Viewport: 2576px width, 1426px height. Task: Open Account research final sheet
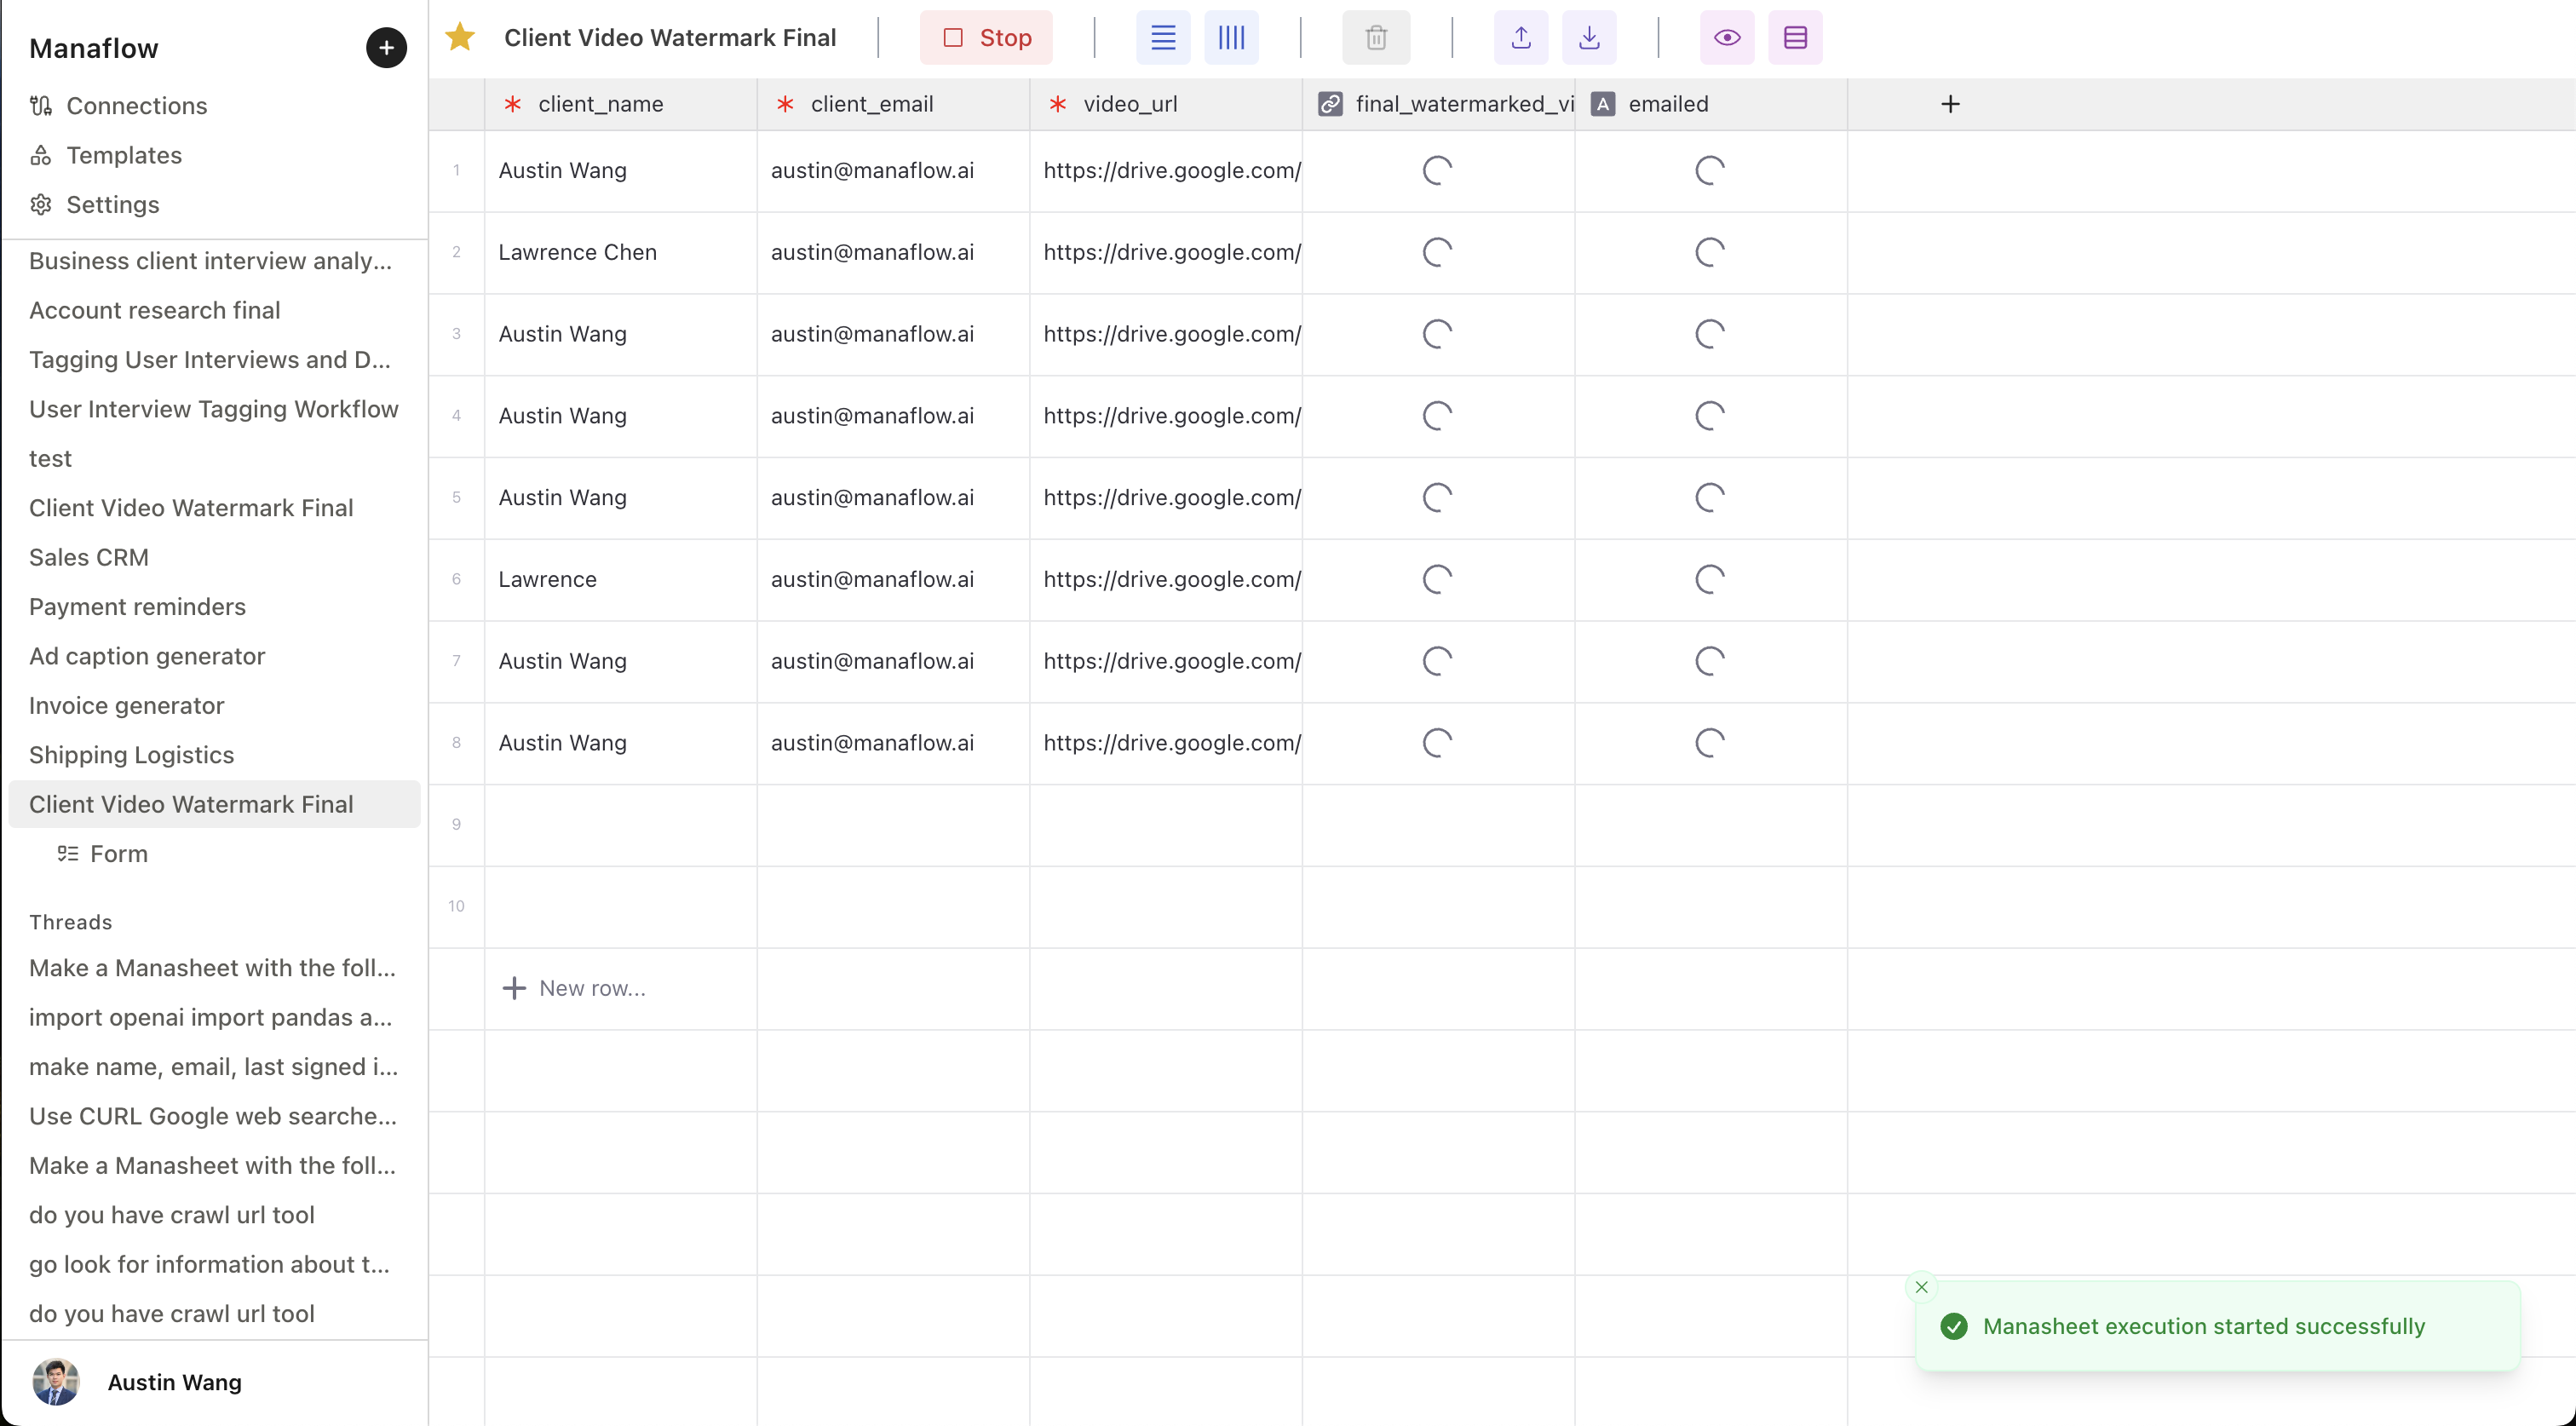click(214, 310)
